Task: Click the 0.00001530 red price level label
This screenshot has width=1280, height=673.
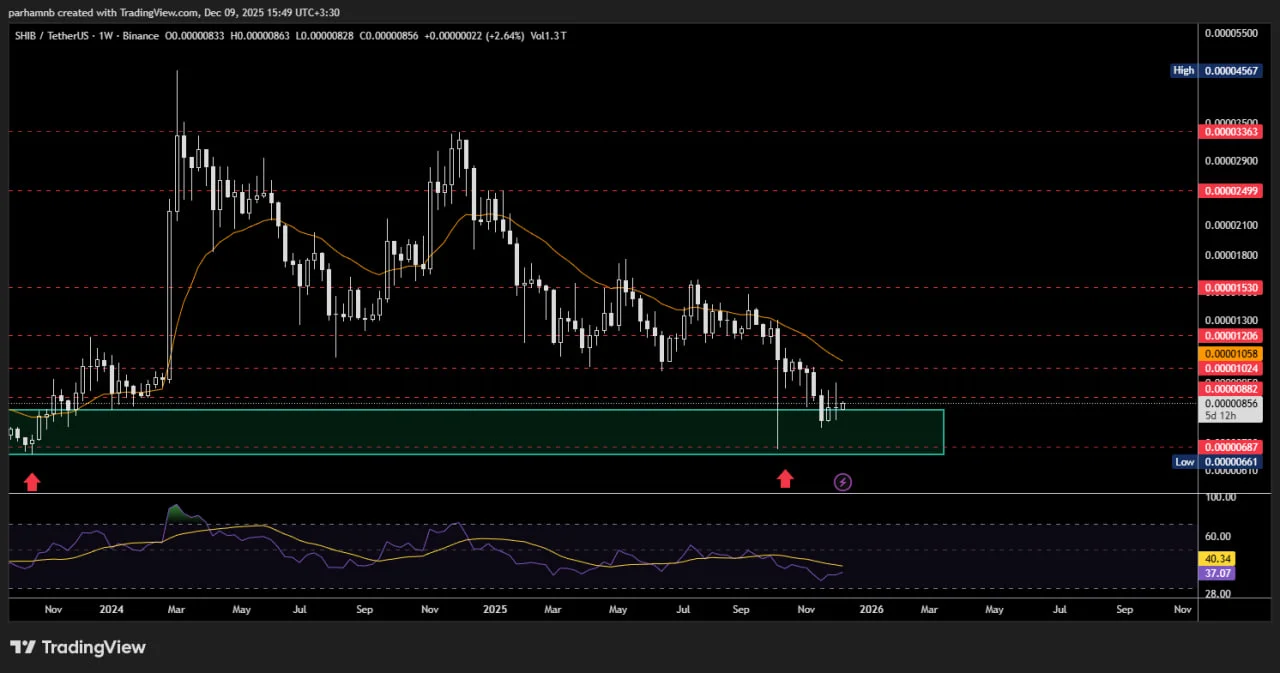Action: click(x=1231, y=287)
